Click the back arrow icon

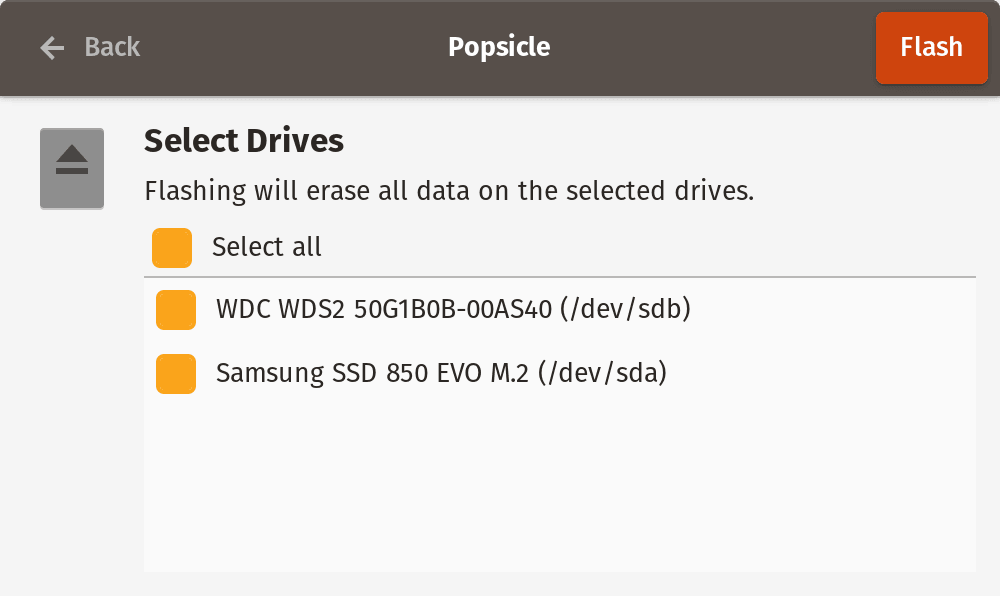52,47
